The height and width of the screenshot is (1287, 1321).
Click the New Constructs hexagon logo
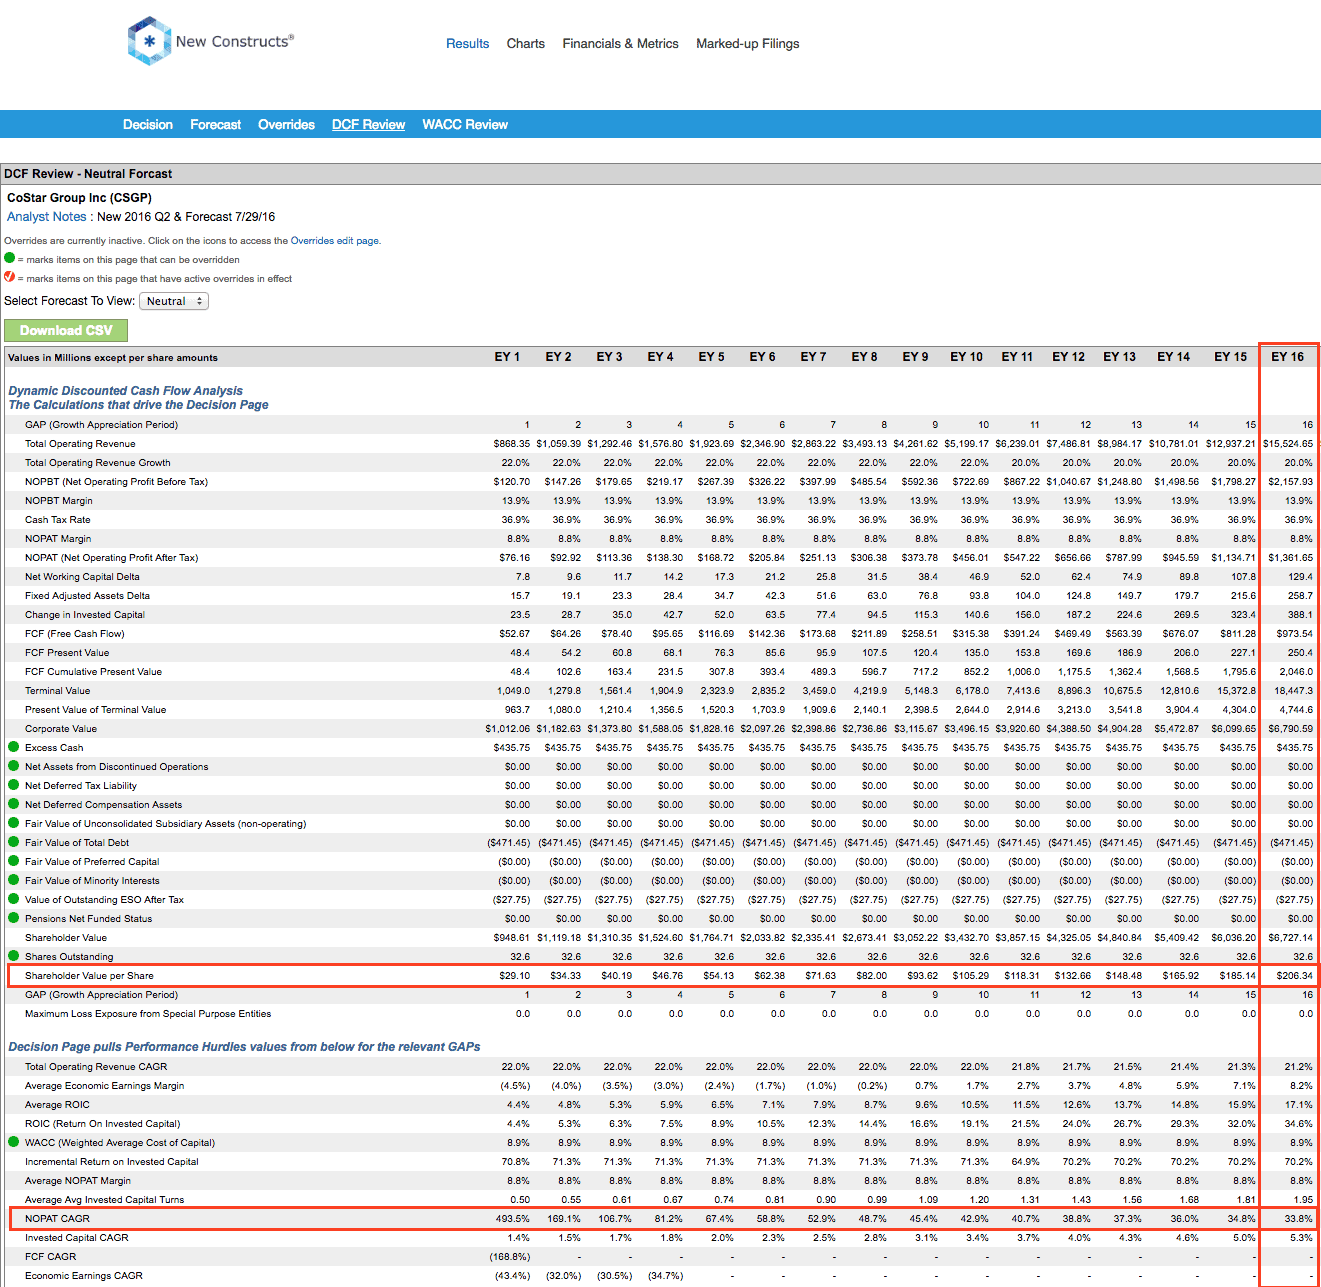(x=149, y=41)
